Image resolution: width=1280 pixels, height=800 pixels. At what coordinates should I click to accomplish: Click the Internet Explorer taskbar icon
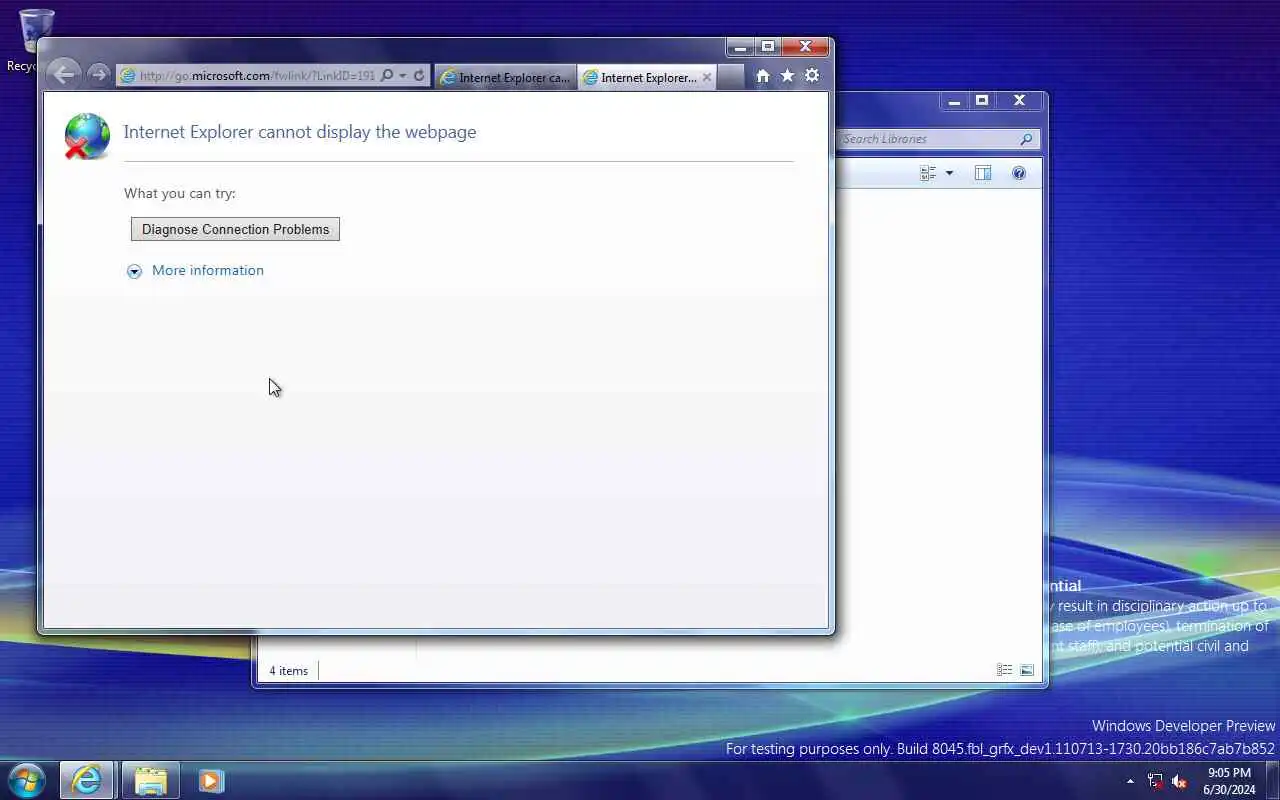click(x=86, y=780)
